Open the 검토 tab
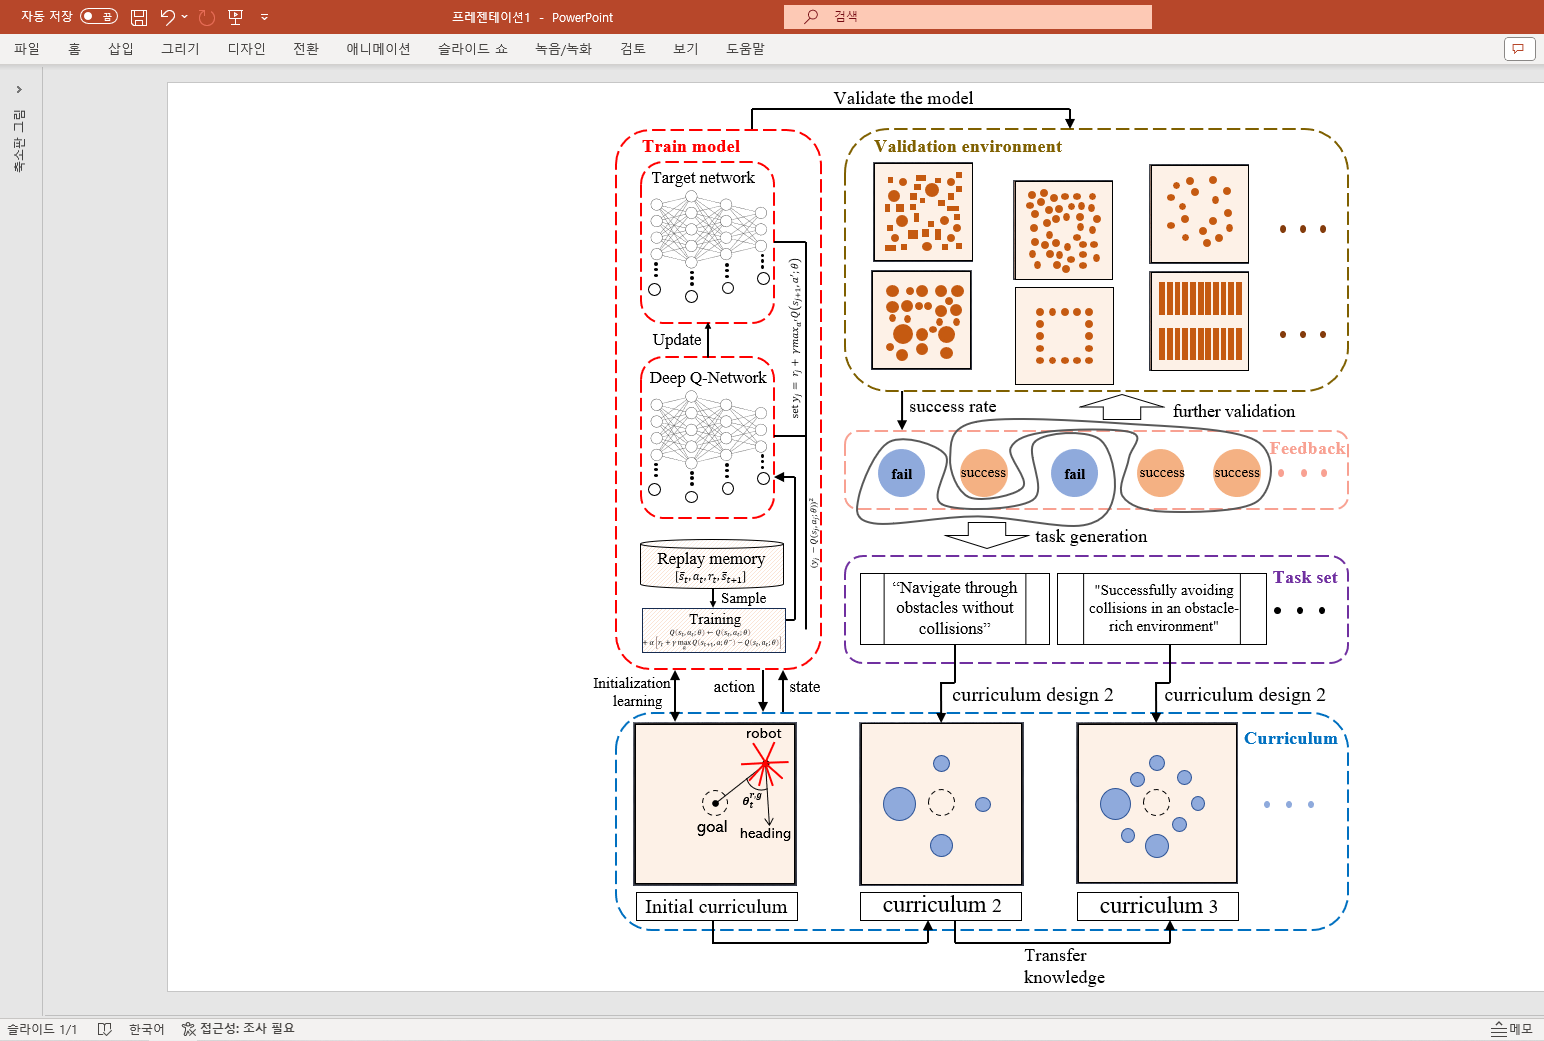The height and width of the screenshot is (1041, 1544). [x=632, y=49]
